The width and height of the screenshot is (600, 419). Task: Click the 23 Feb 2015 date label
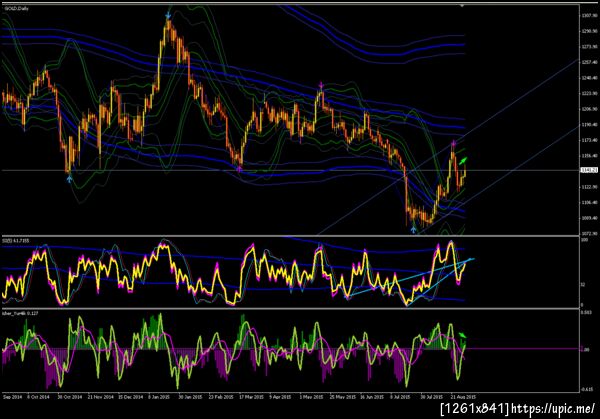pos(221,397)
